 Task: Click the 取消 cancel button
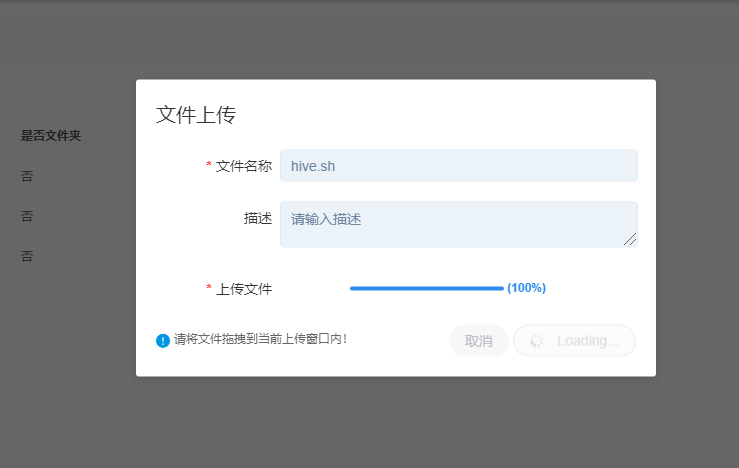(x=478, y=340)
